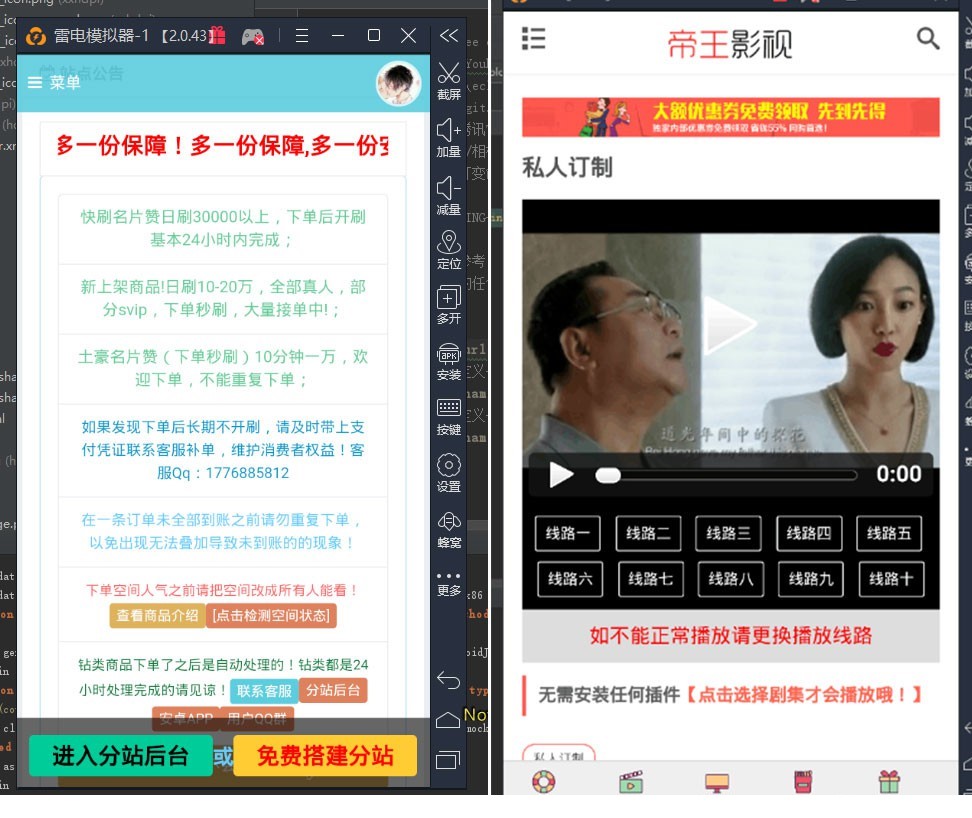Screen dimensions: 972x818
Task: Select 线路五 playback line
Action: [x=889, y=533]
